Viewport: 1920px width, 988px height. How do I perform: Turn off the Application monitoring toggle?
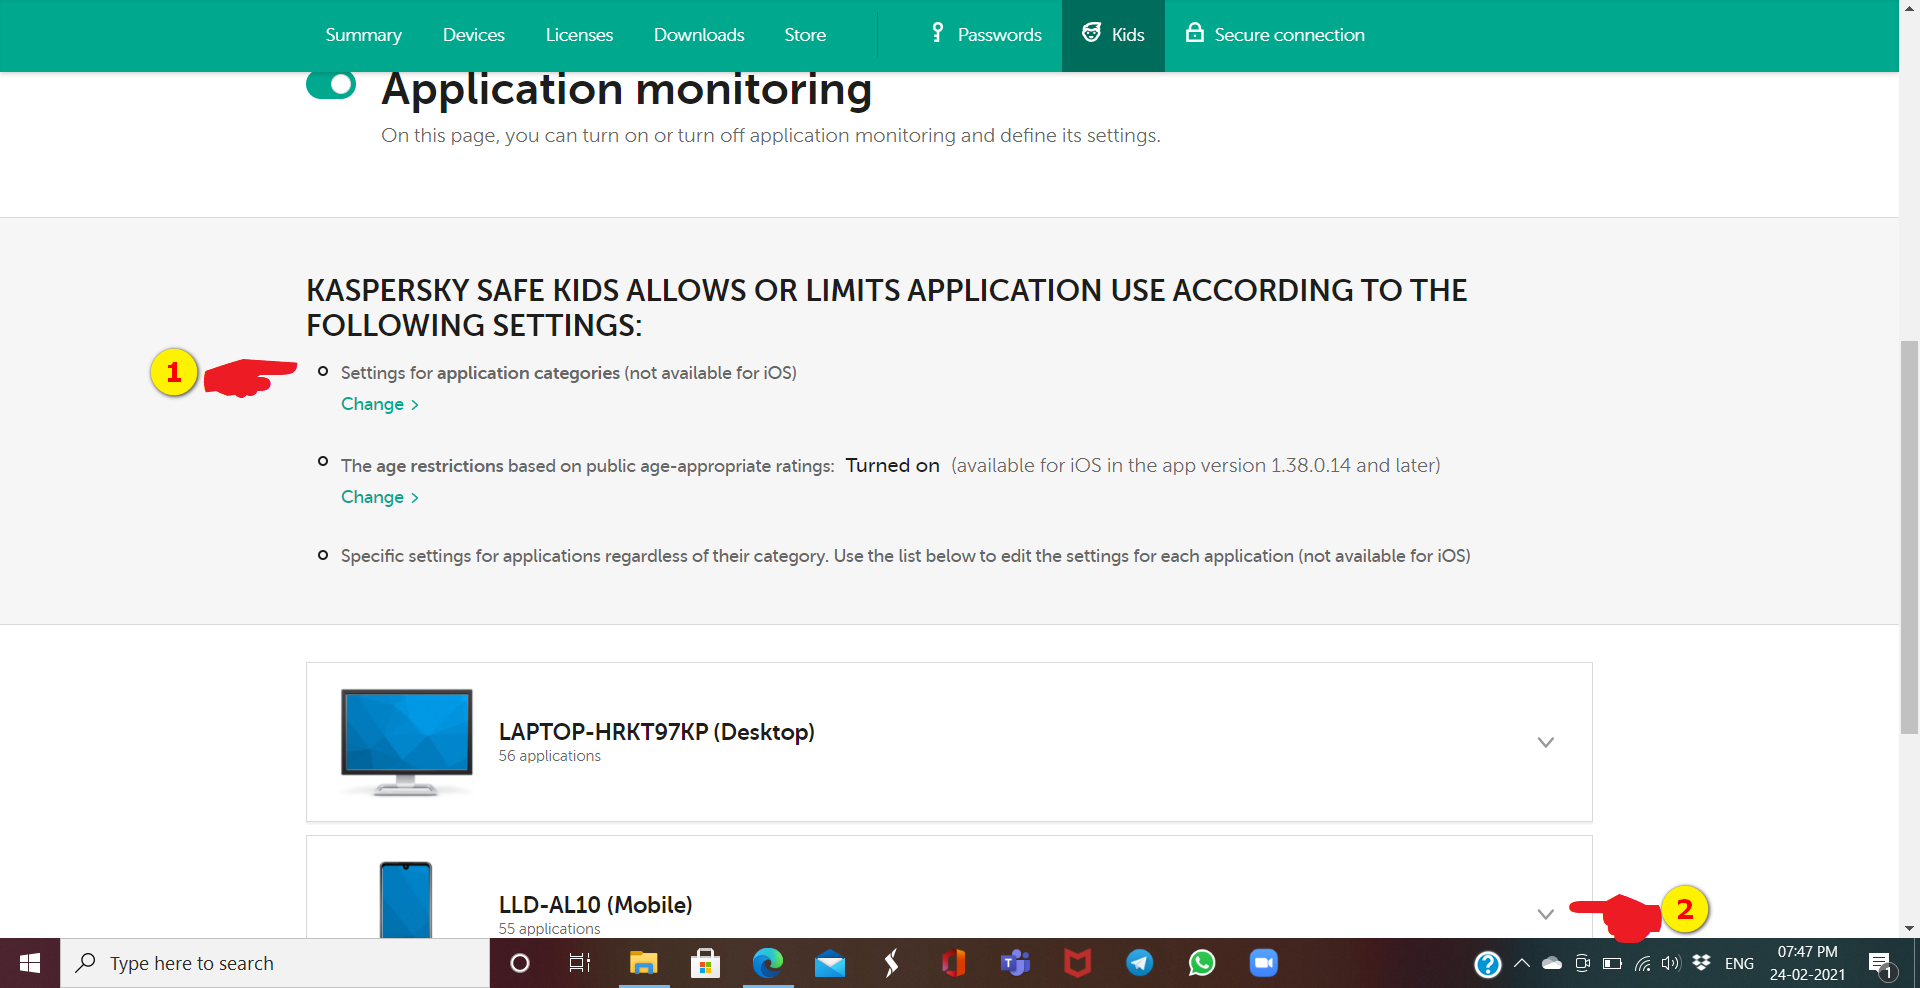point(331,85)
